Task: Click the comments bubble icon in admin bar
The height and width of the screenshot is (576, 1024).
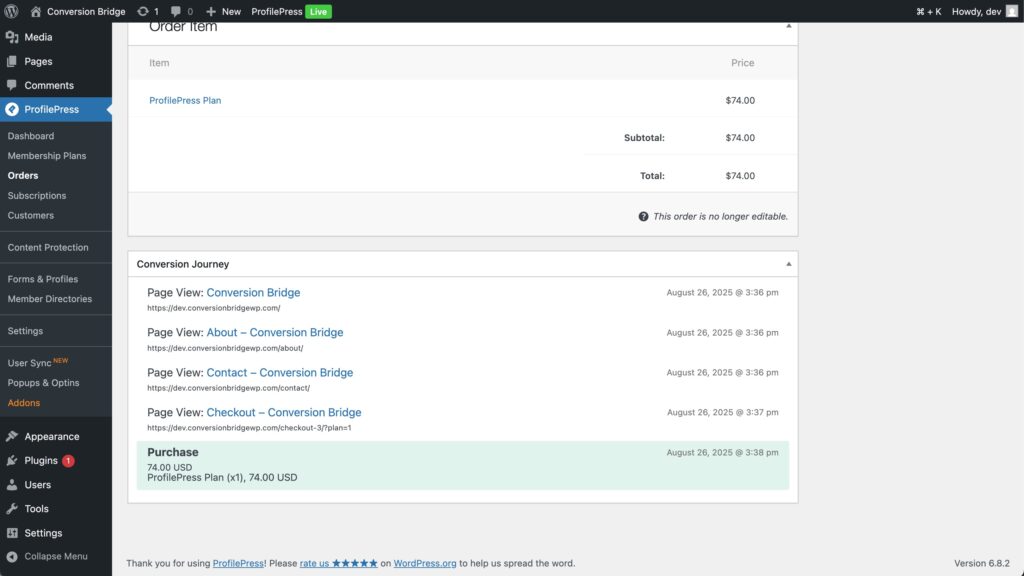Action: click(x=176, y=11)
